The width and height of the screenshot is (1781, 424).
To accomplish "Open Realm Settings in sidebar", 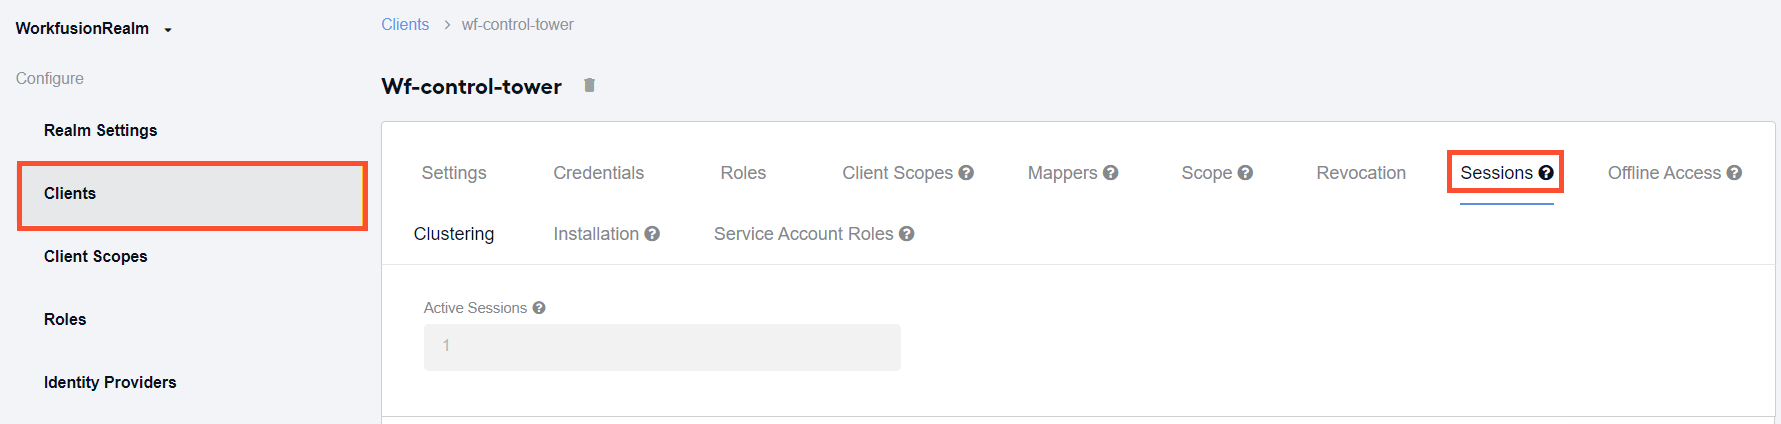I will [100, 130].
